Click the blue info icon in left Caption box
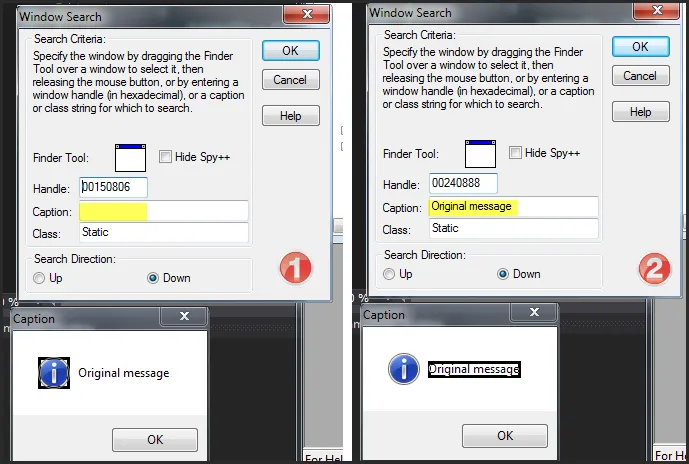The image size is (689, 464). tap(54, 373)
